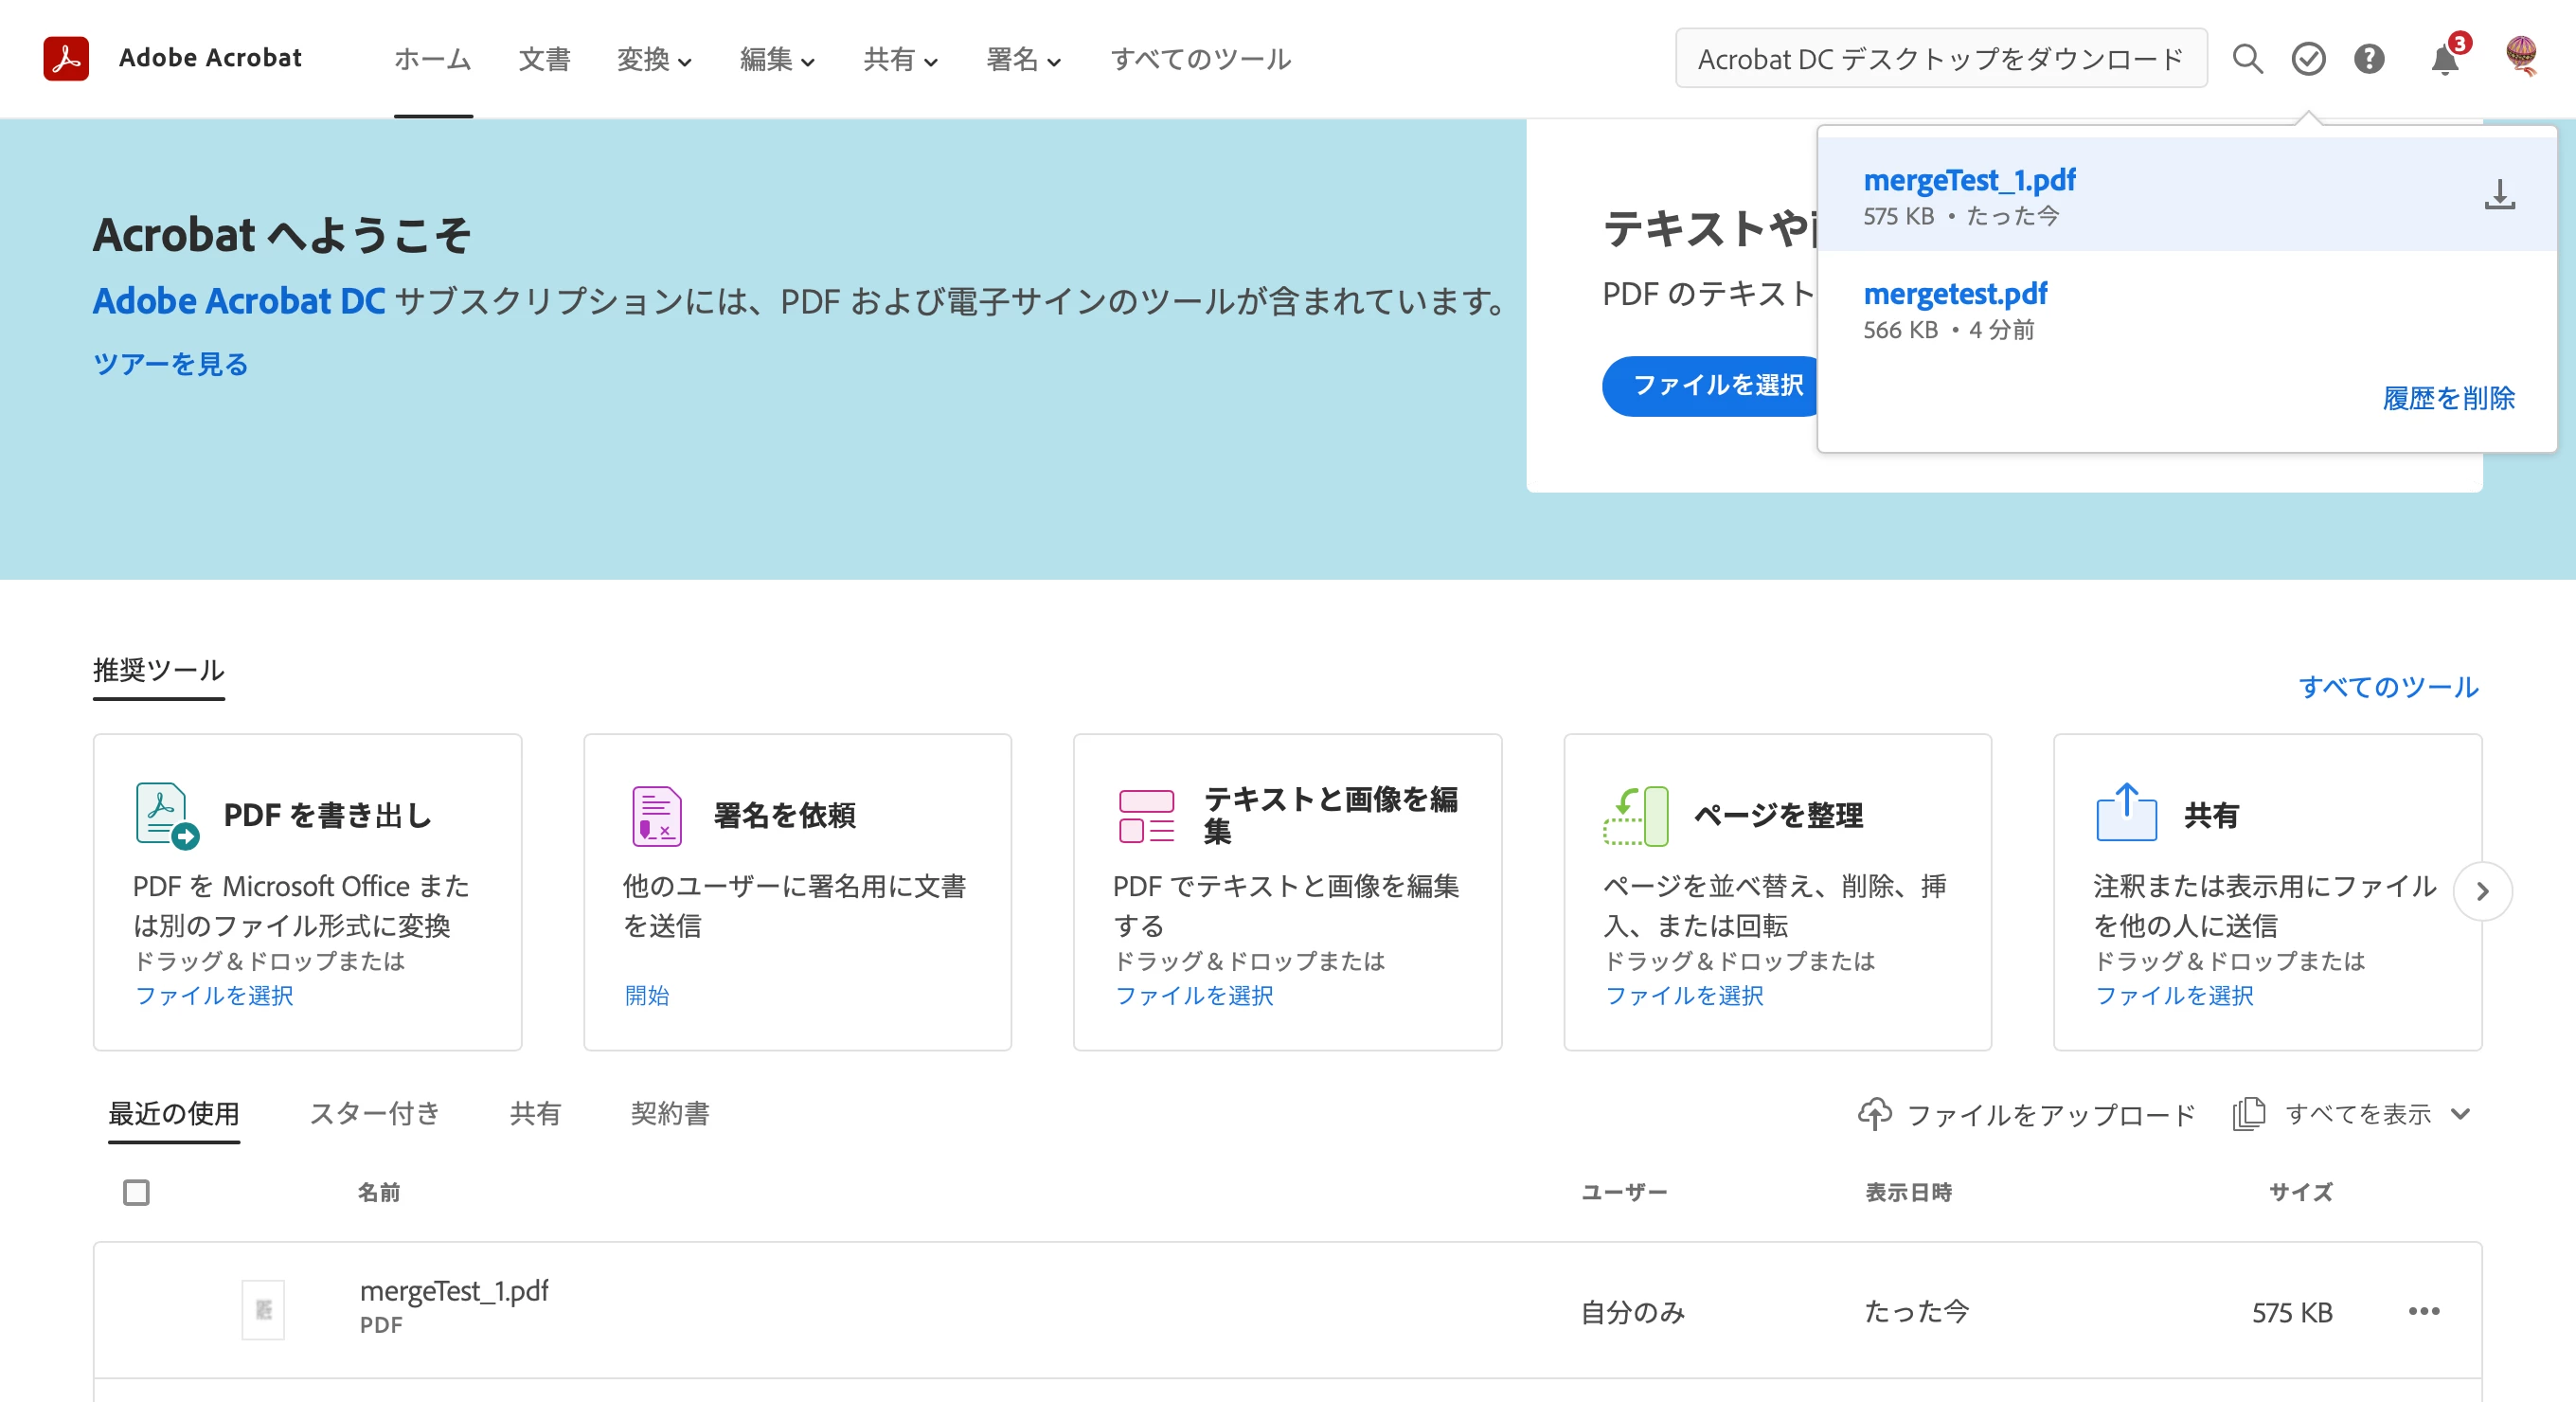
Task: Open the 文書 menu item
Action: point(544,60)
